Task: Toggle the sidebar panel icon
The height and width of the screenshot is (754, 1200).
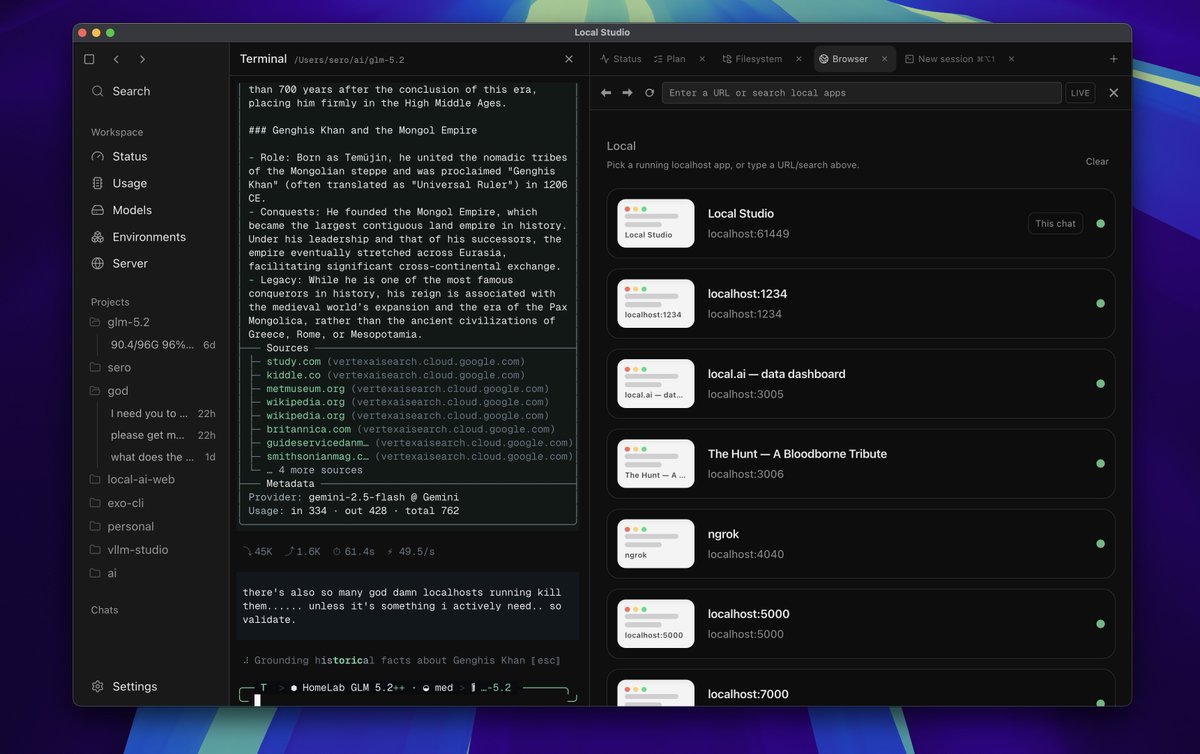Action: [x=89, y=59]
